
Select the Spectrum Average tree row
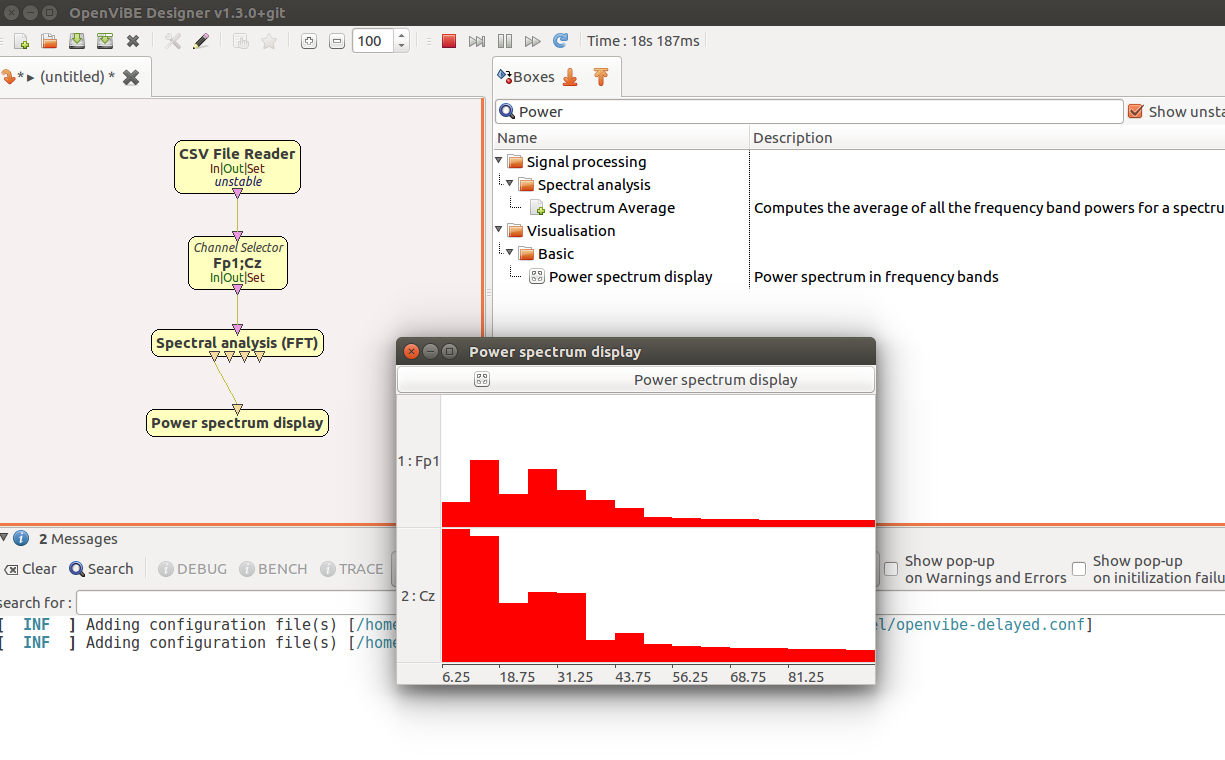click(x=859, y=208)
